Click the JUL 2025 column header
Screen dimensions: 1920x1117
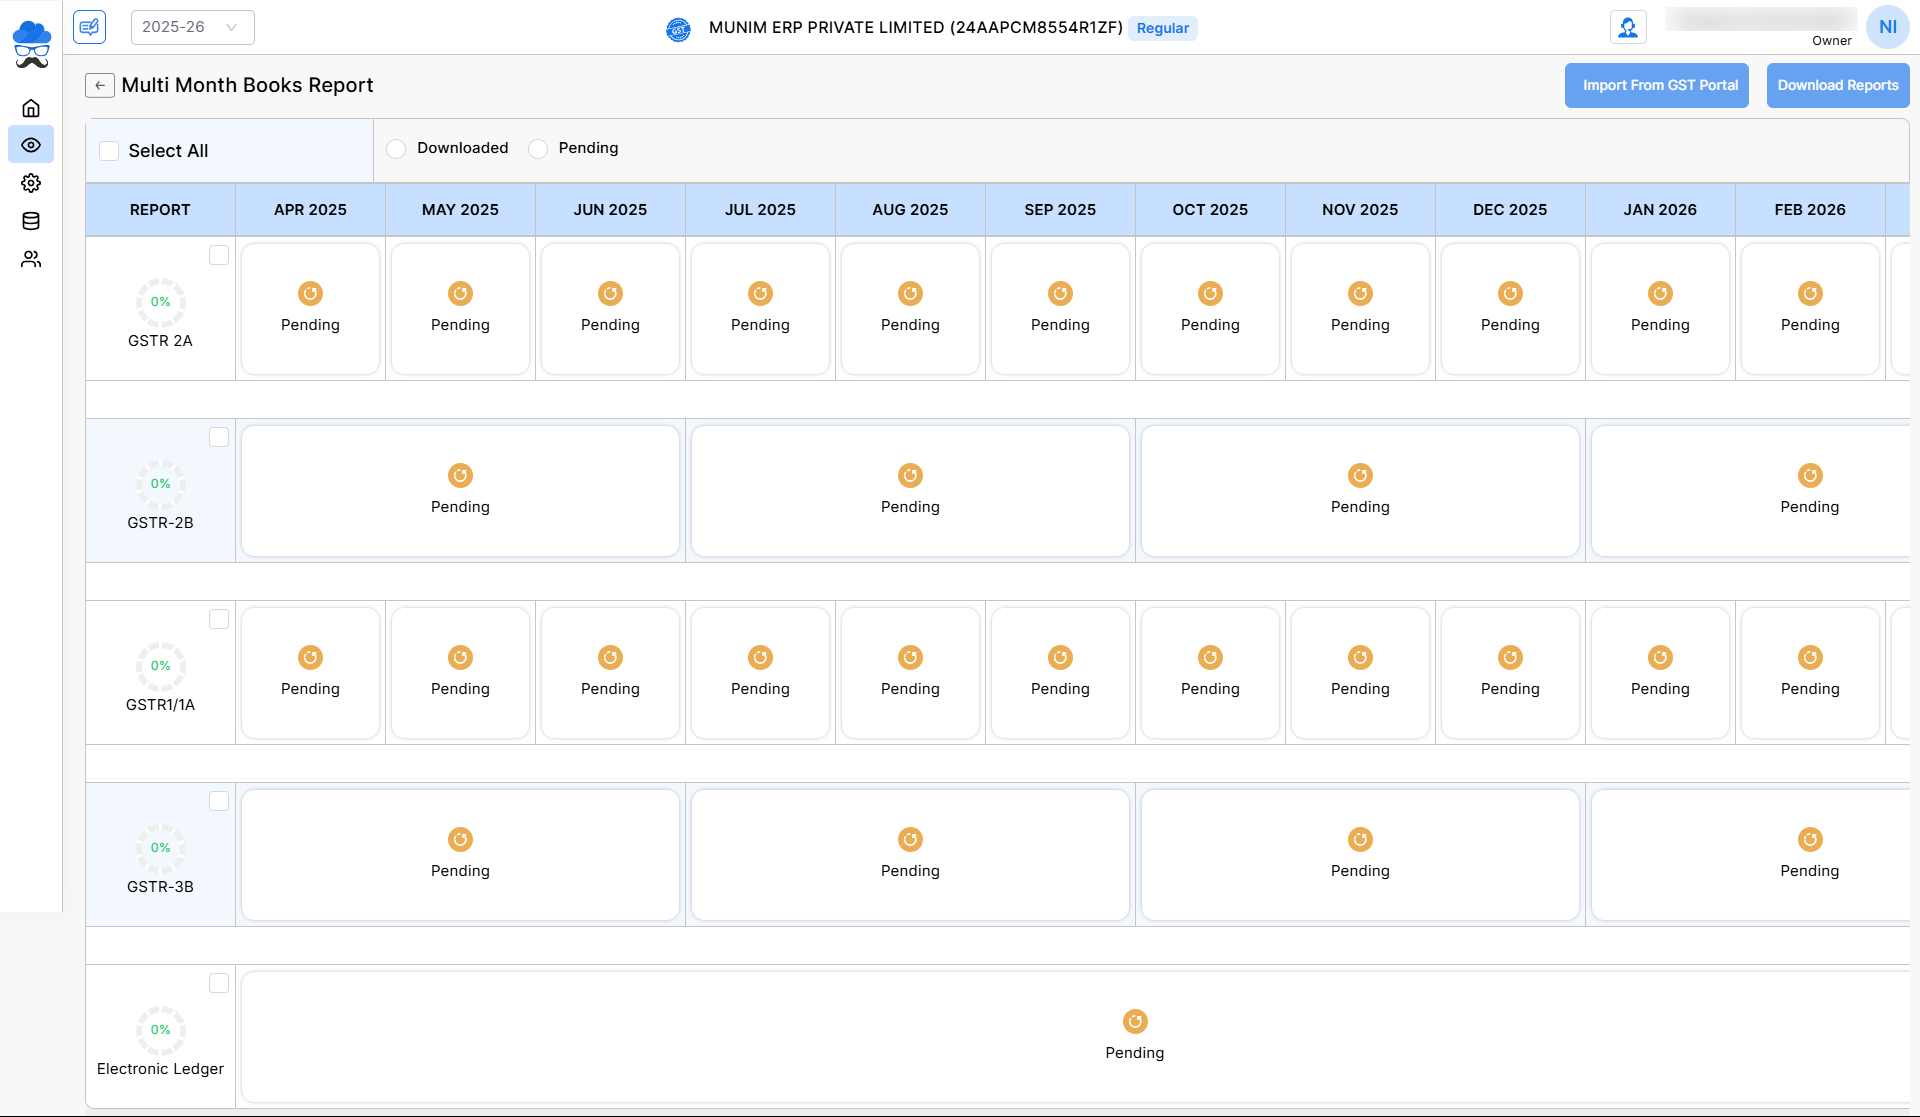(x=760, y=209)
